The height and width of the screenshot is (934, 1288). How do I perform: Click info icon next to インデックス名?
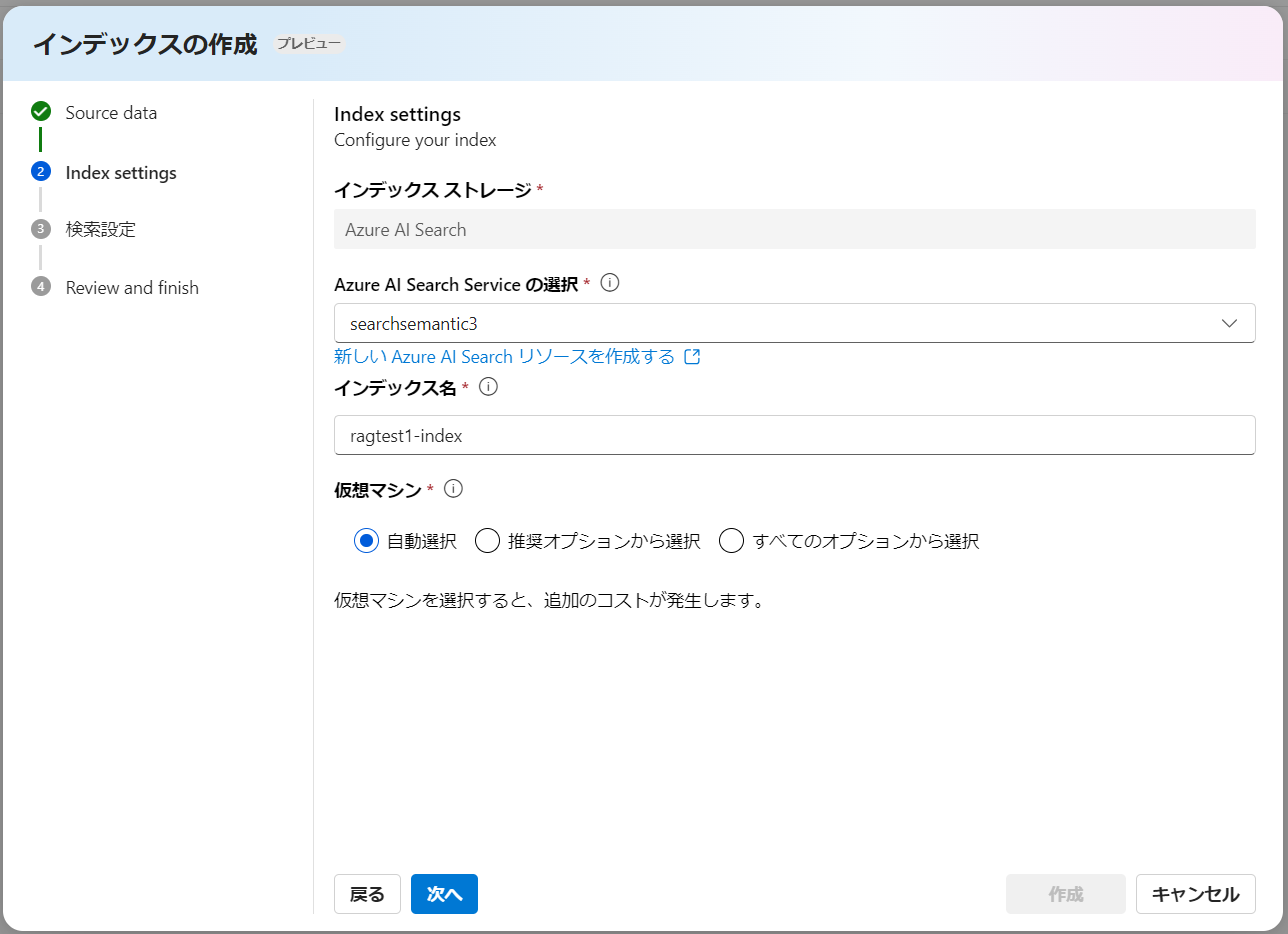(488, 386)
